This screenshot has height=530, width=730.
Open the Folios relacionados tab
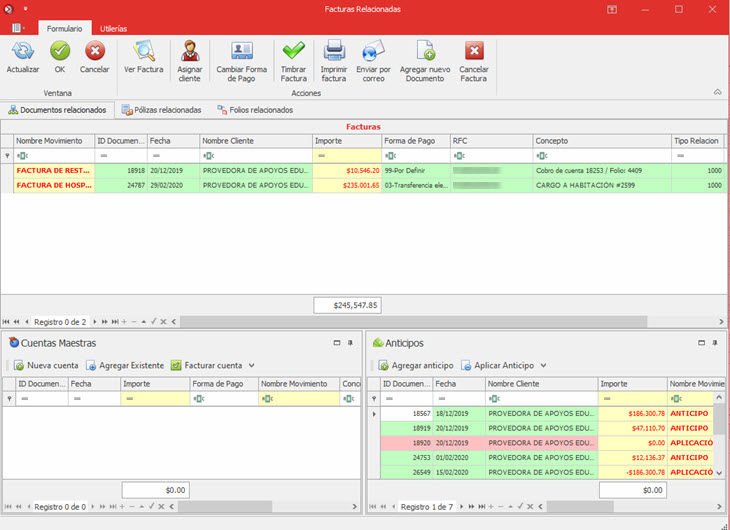(254, 110)
